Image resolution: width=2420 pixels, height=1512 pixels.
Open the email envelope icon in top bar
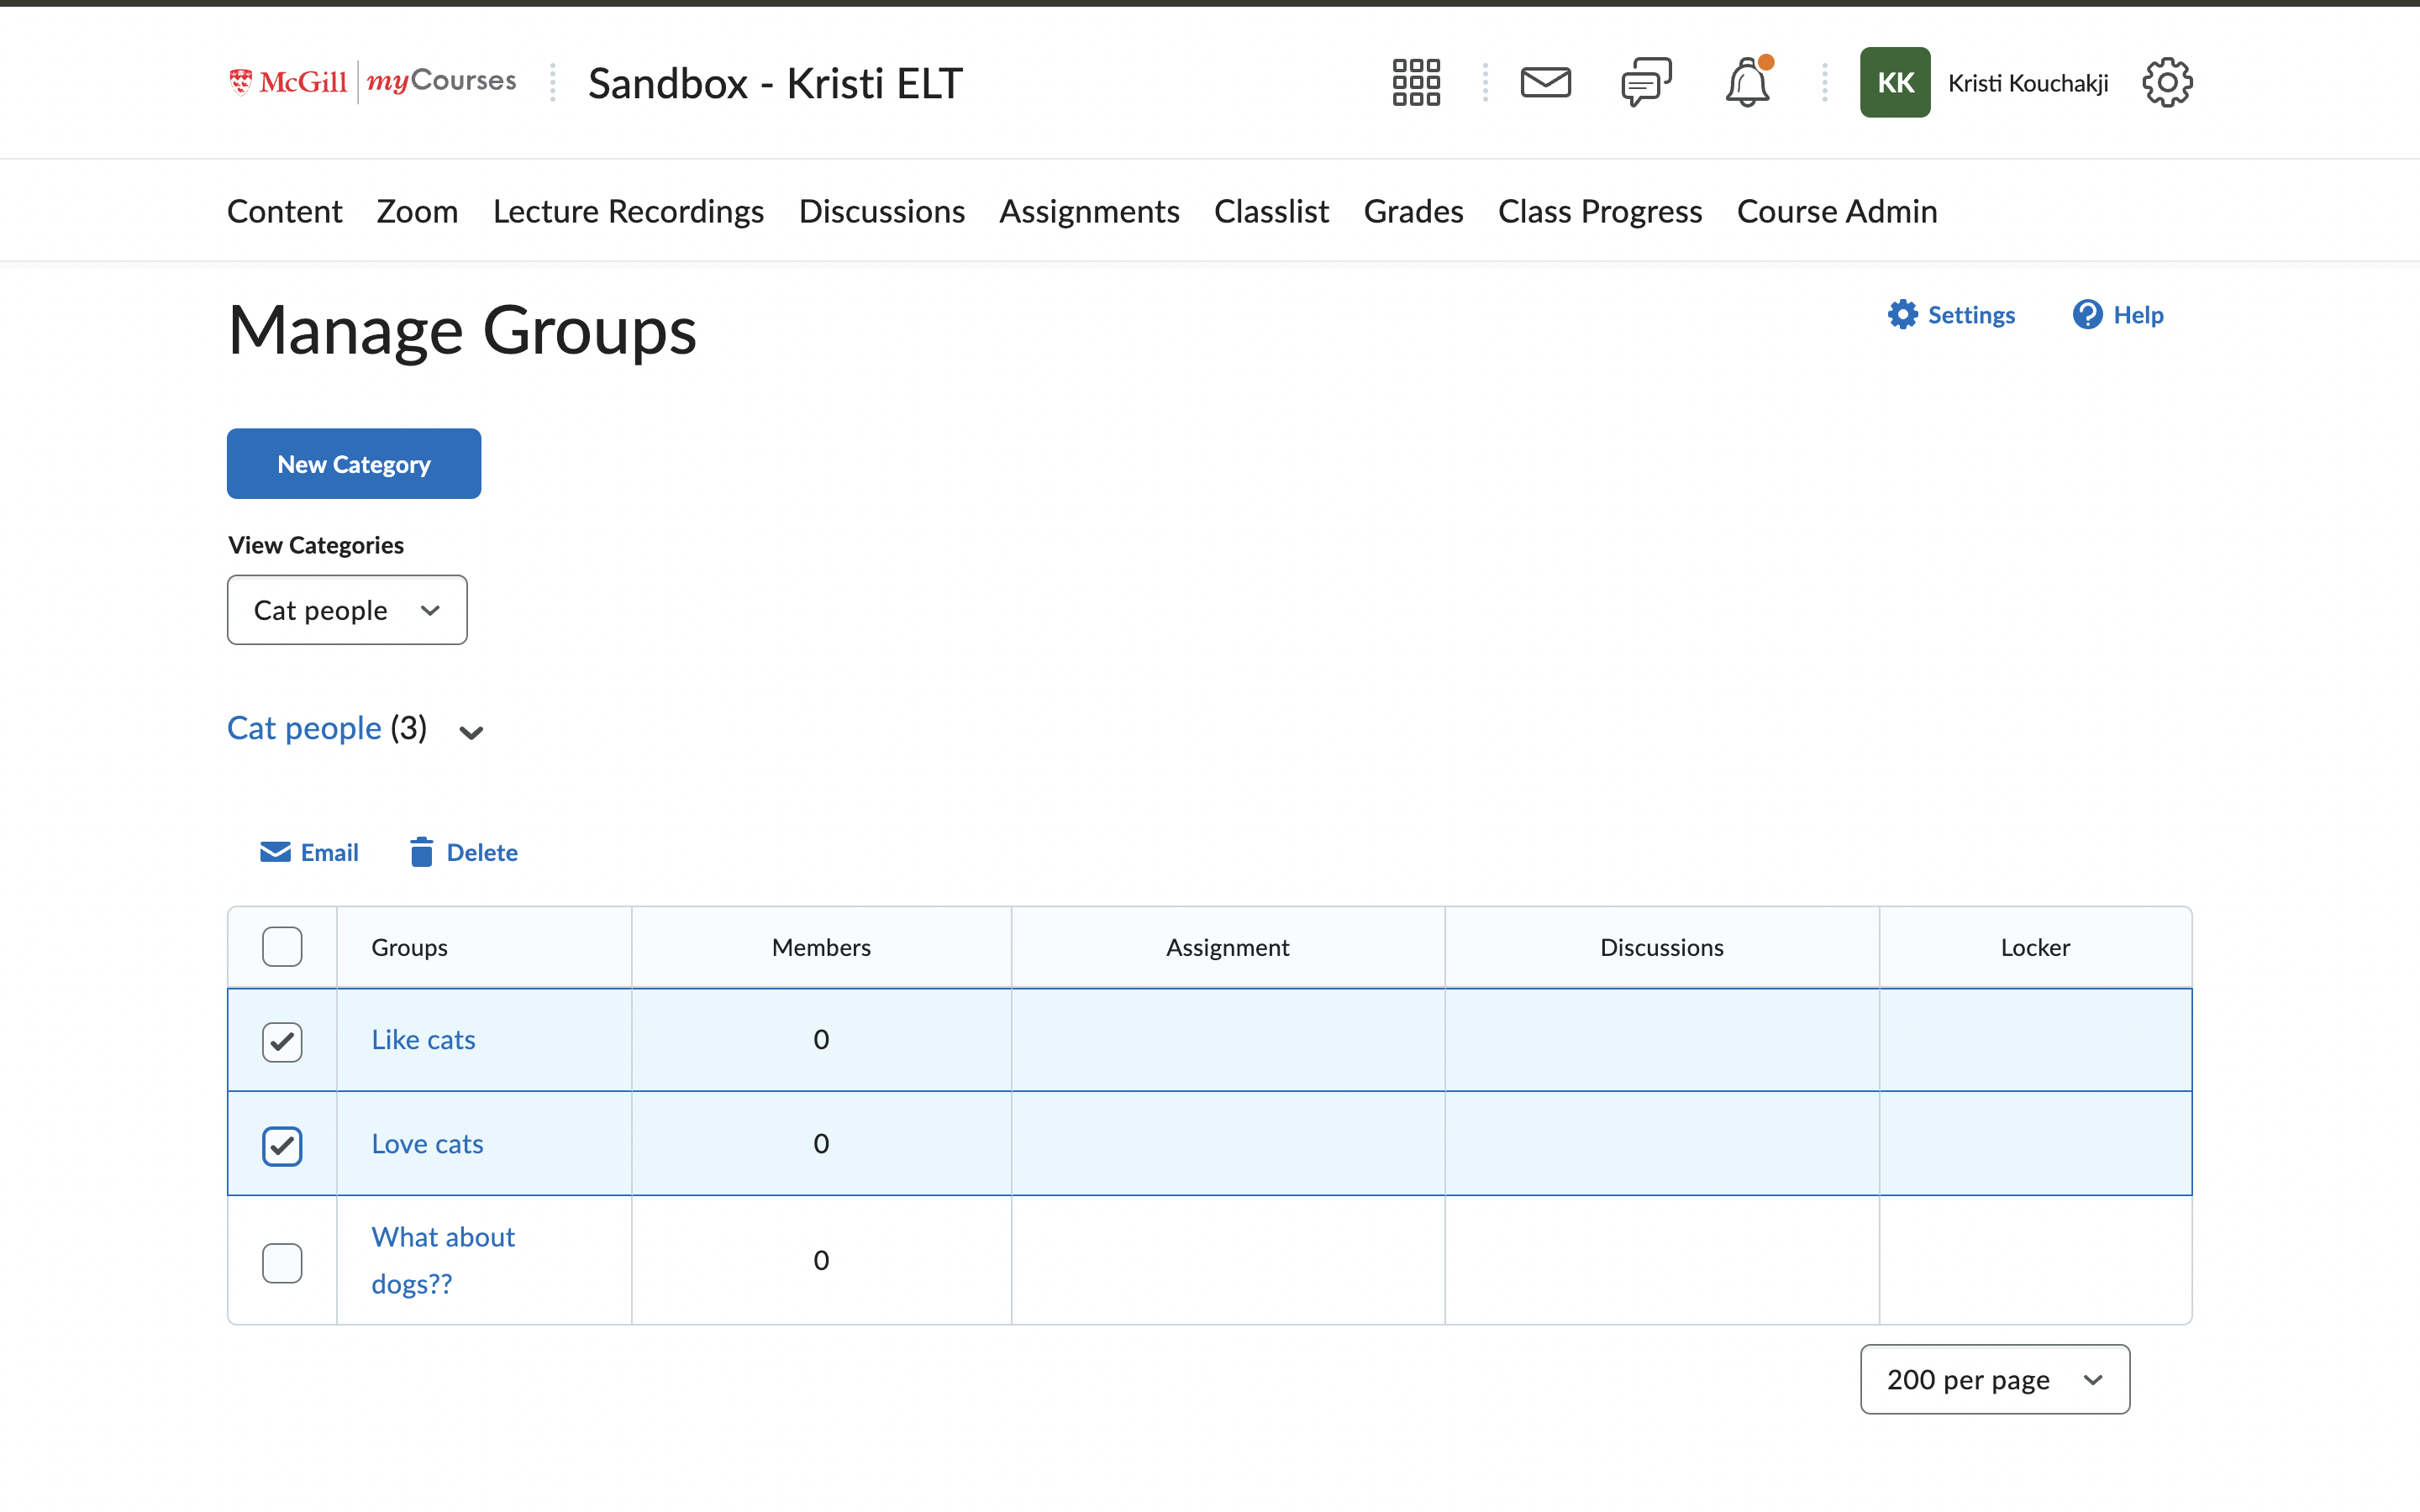tap(1546, 82)
